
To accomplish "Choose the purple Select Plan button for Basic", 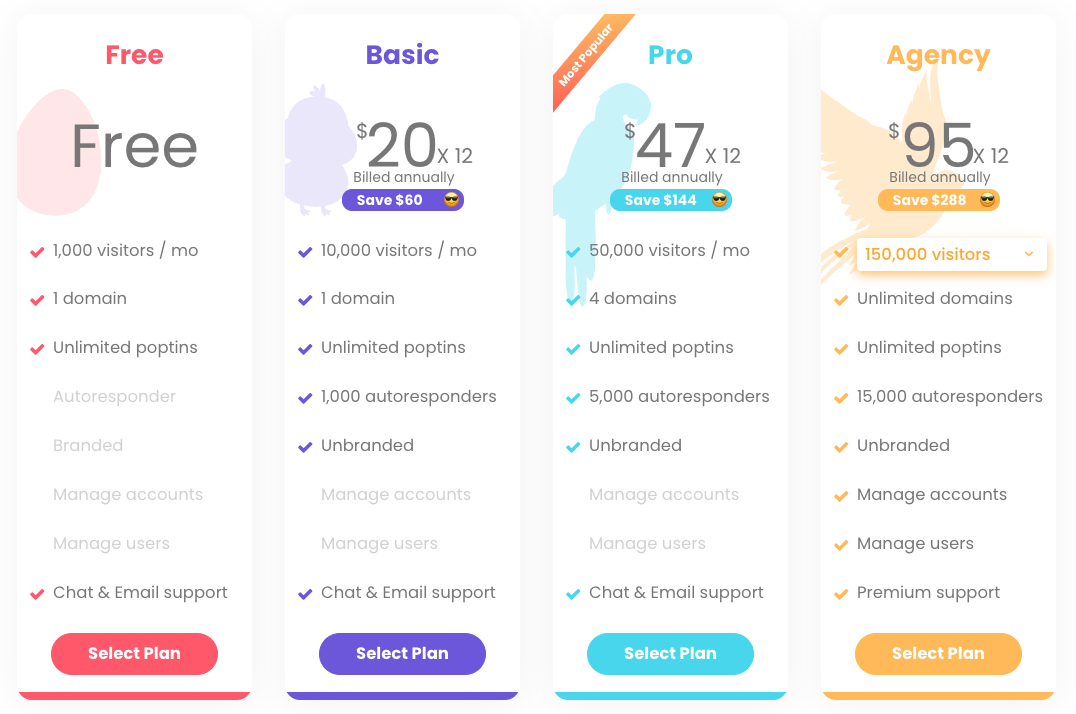I will pos(402,654).
